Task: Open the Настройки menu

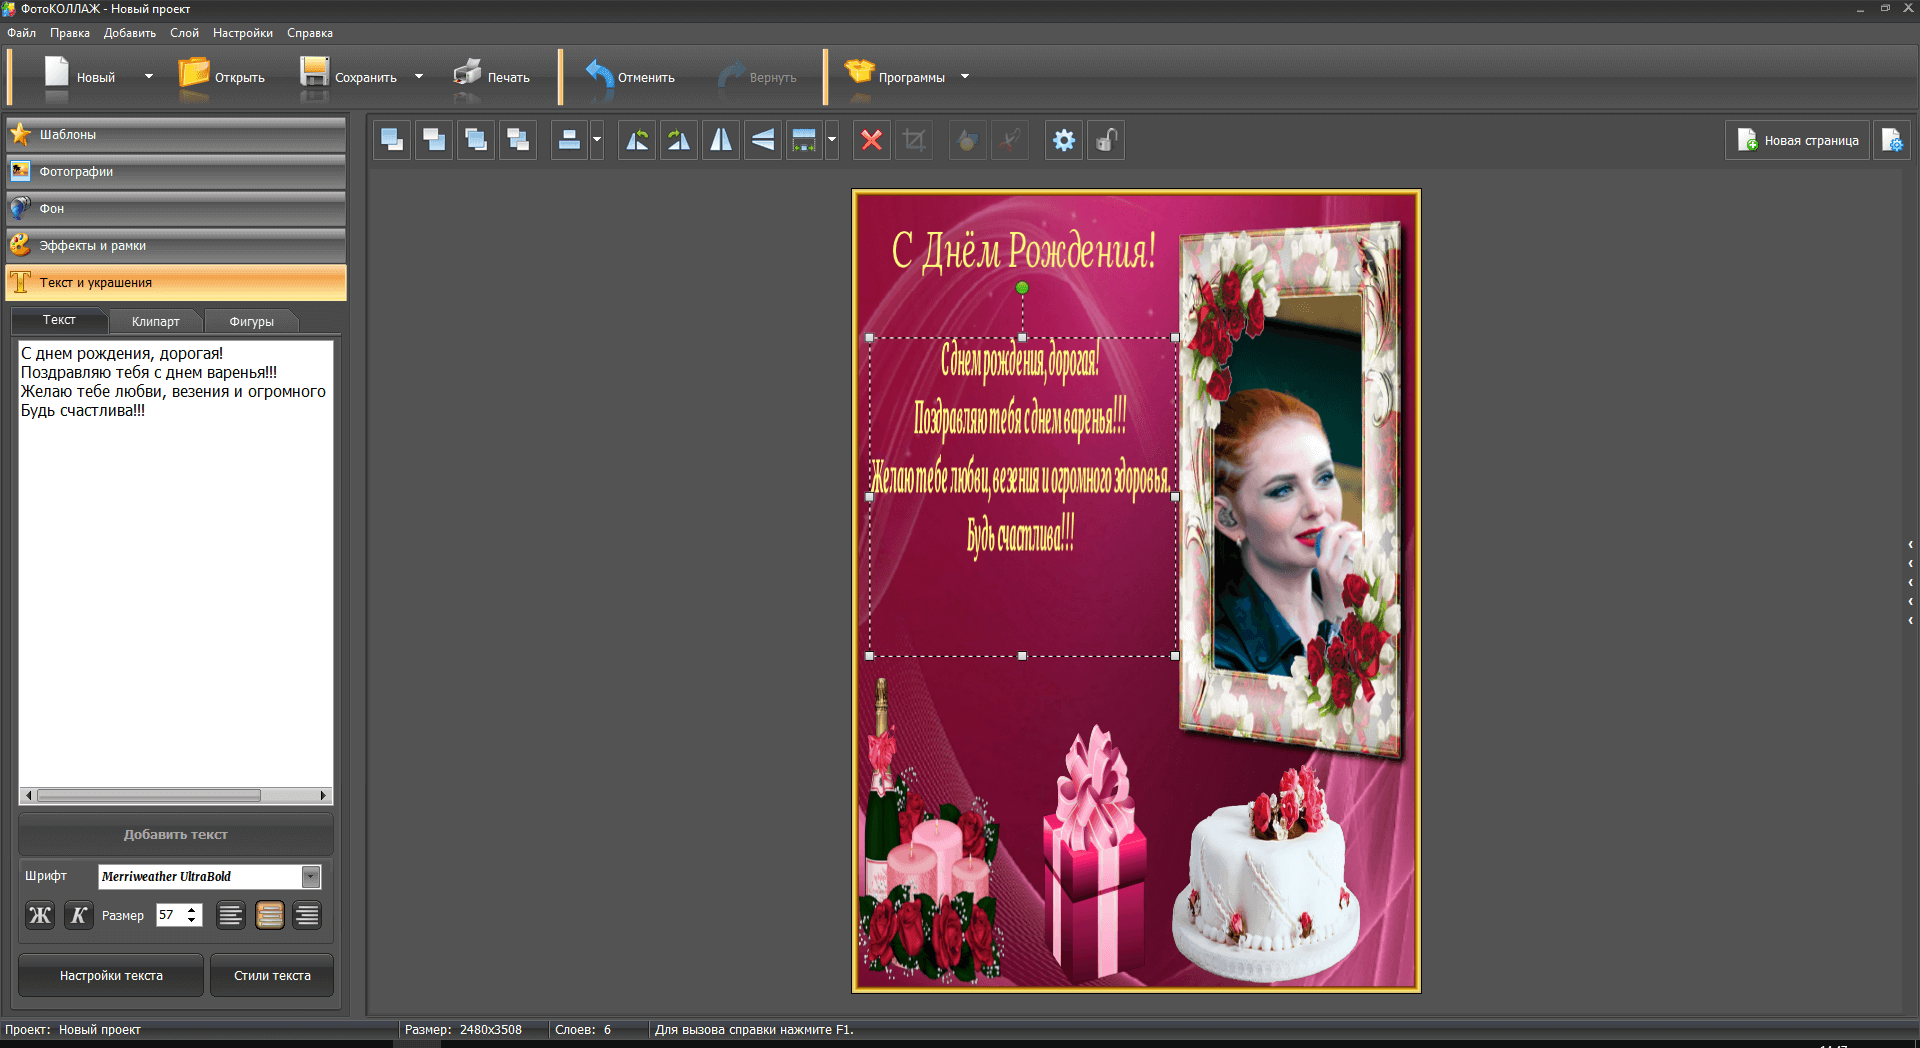Action: [243, 33]
